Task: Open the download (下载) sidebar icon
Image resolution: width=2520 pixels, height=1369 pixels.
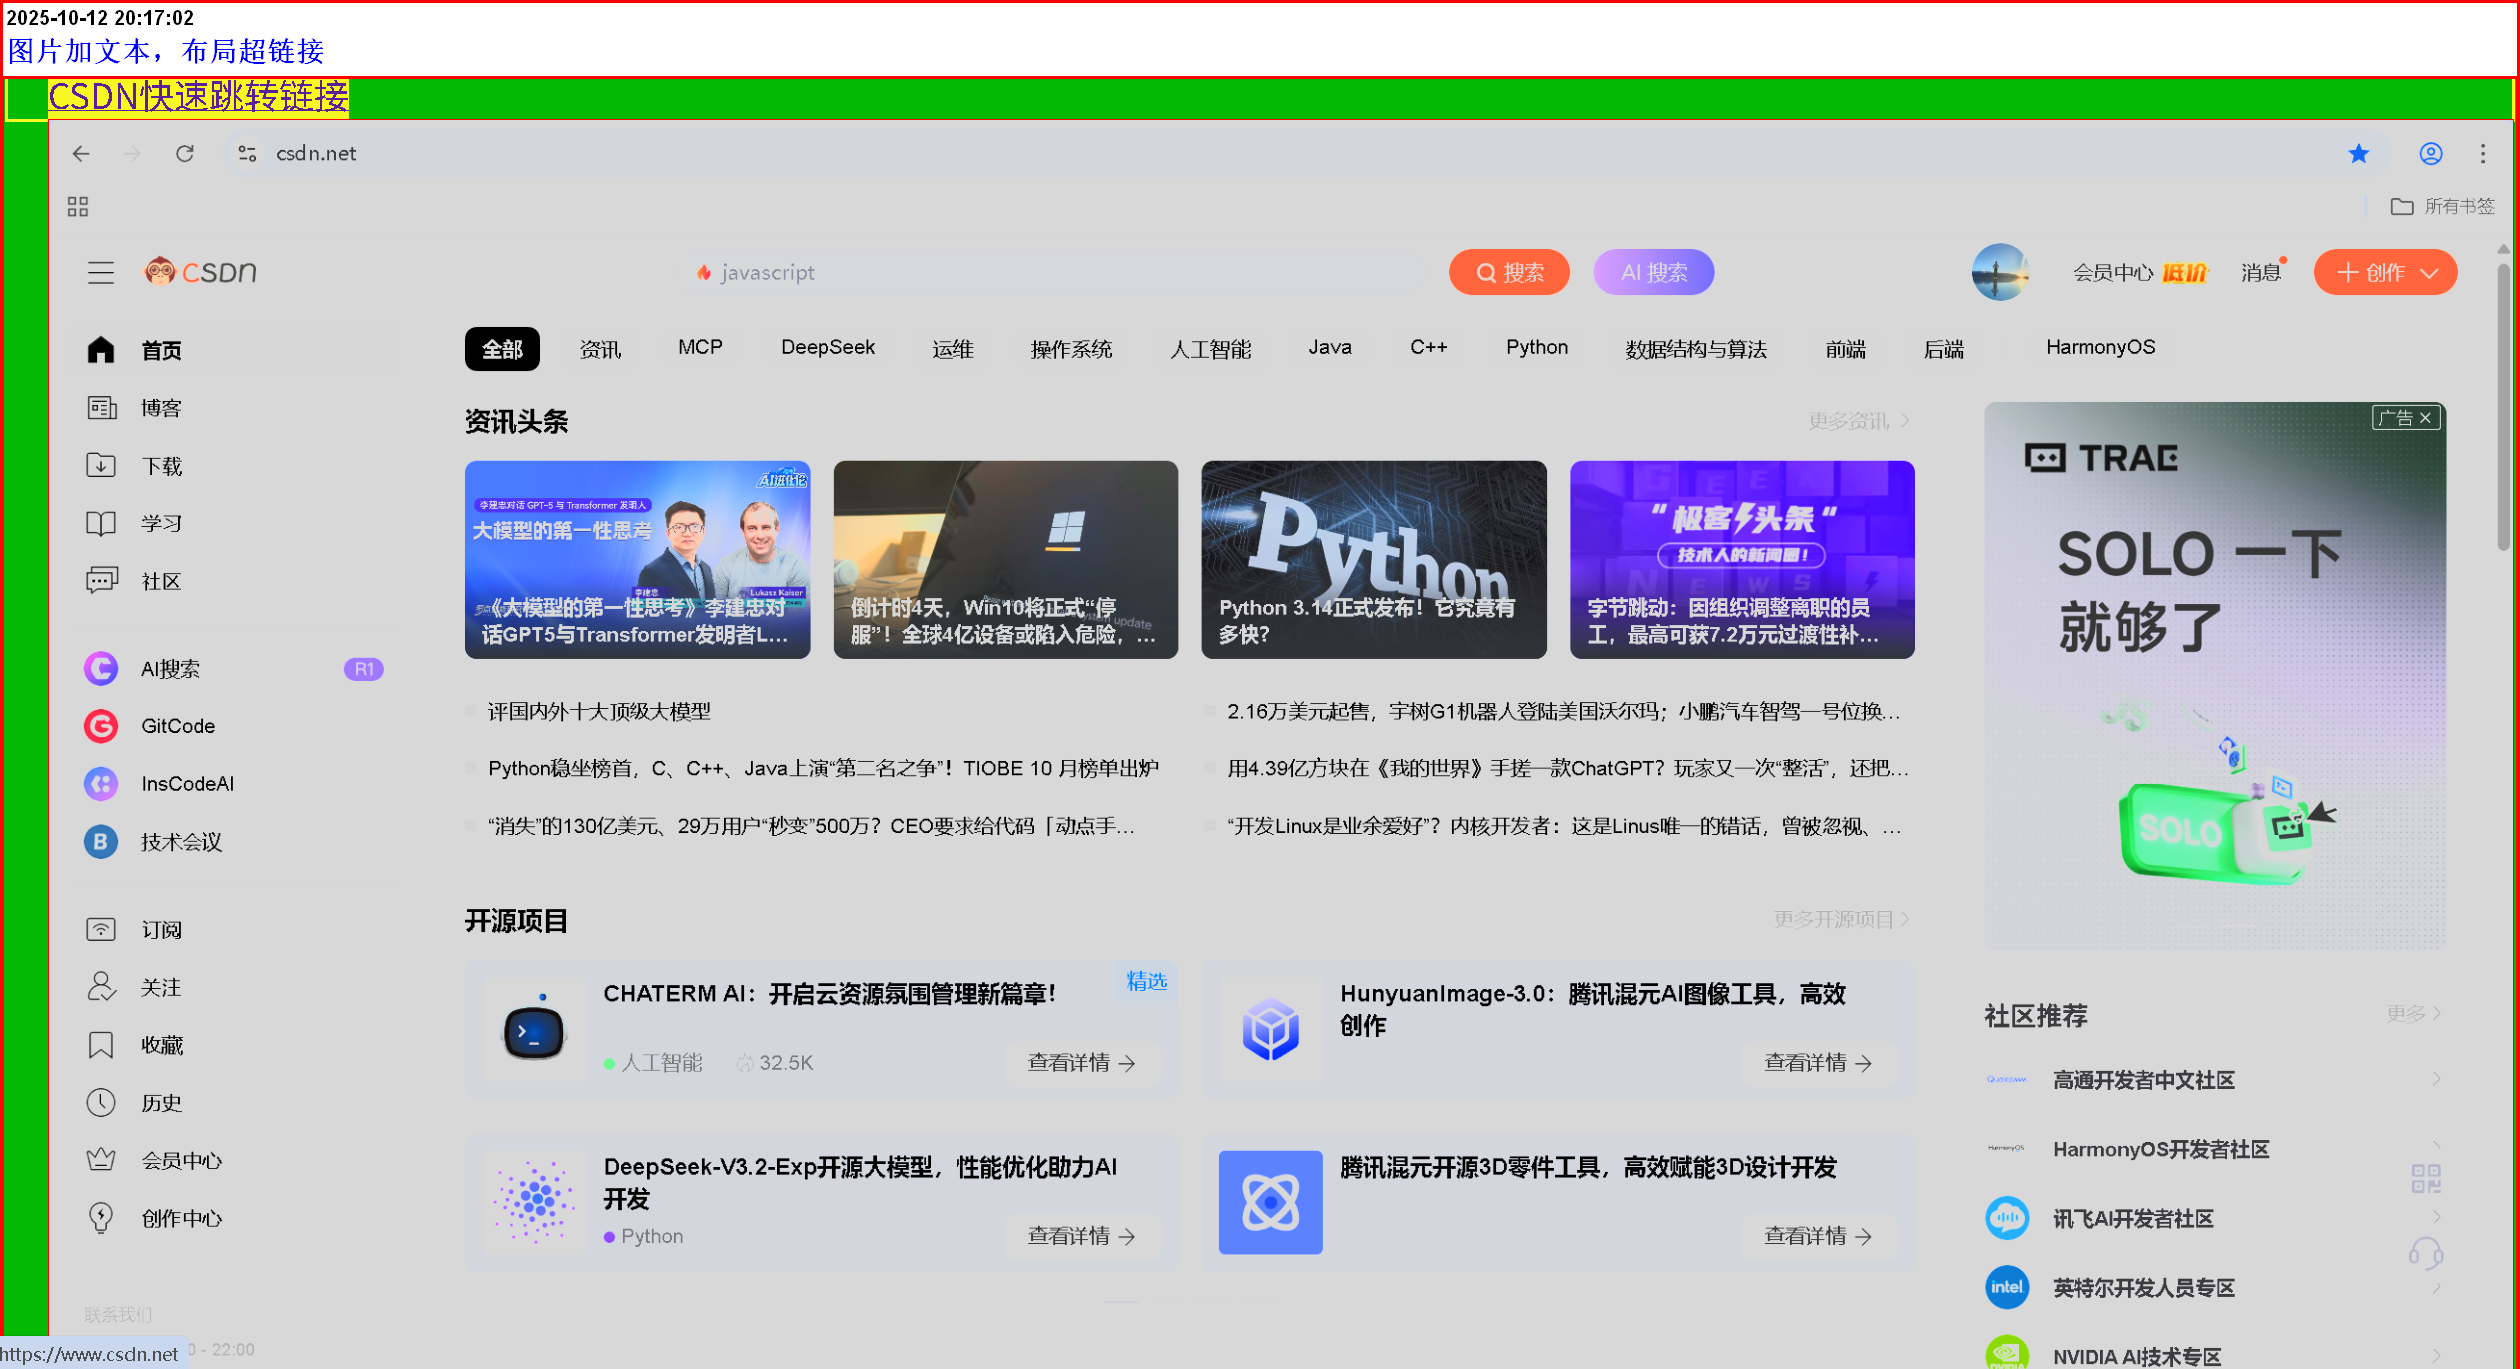Action: point(101,465)
